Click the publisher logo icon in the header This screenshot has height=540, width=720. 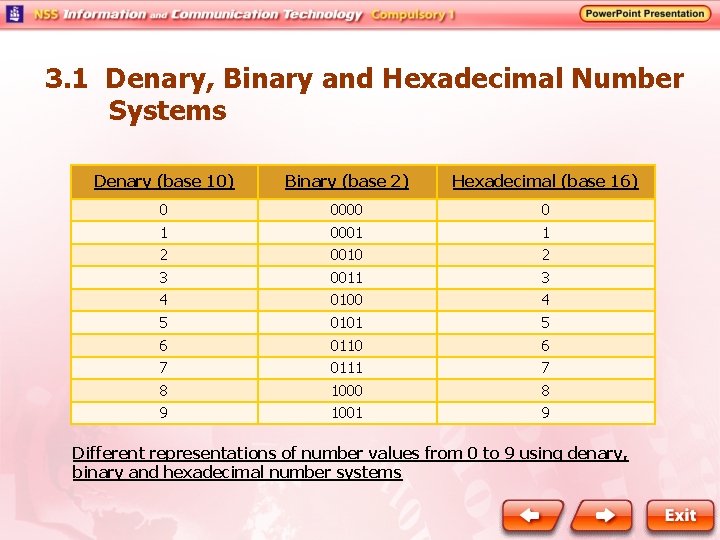[15, 14]
